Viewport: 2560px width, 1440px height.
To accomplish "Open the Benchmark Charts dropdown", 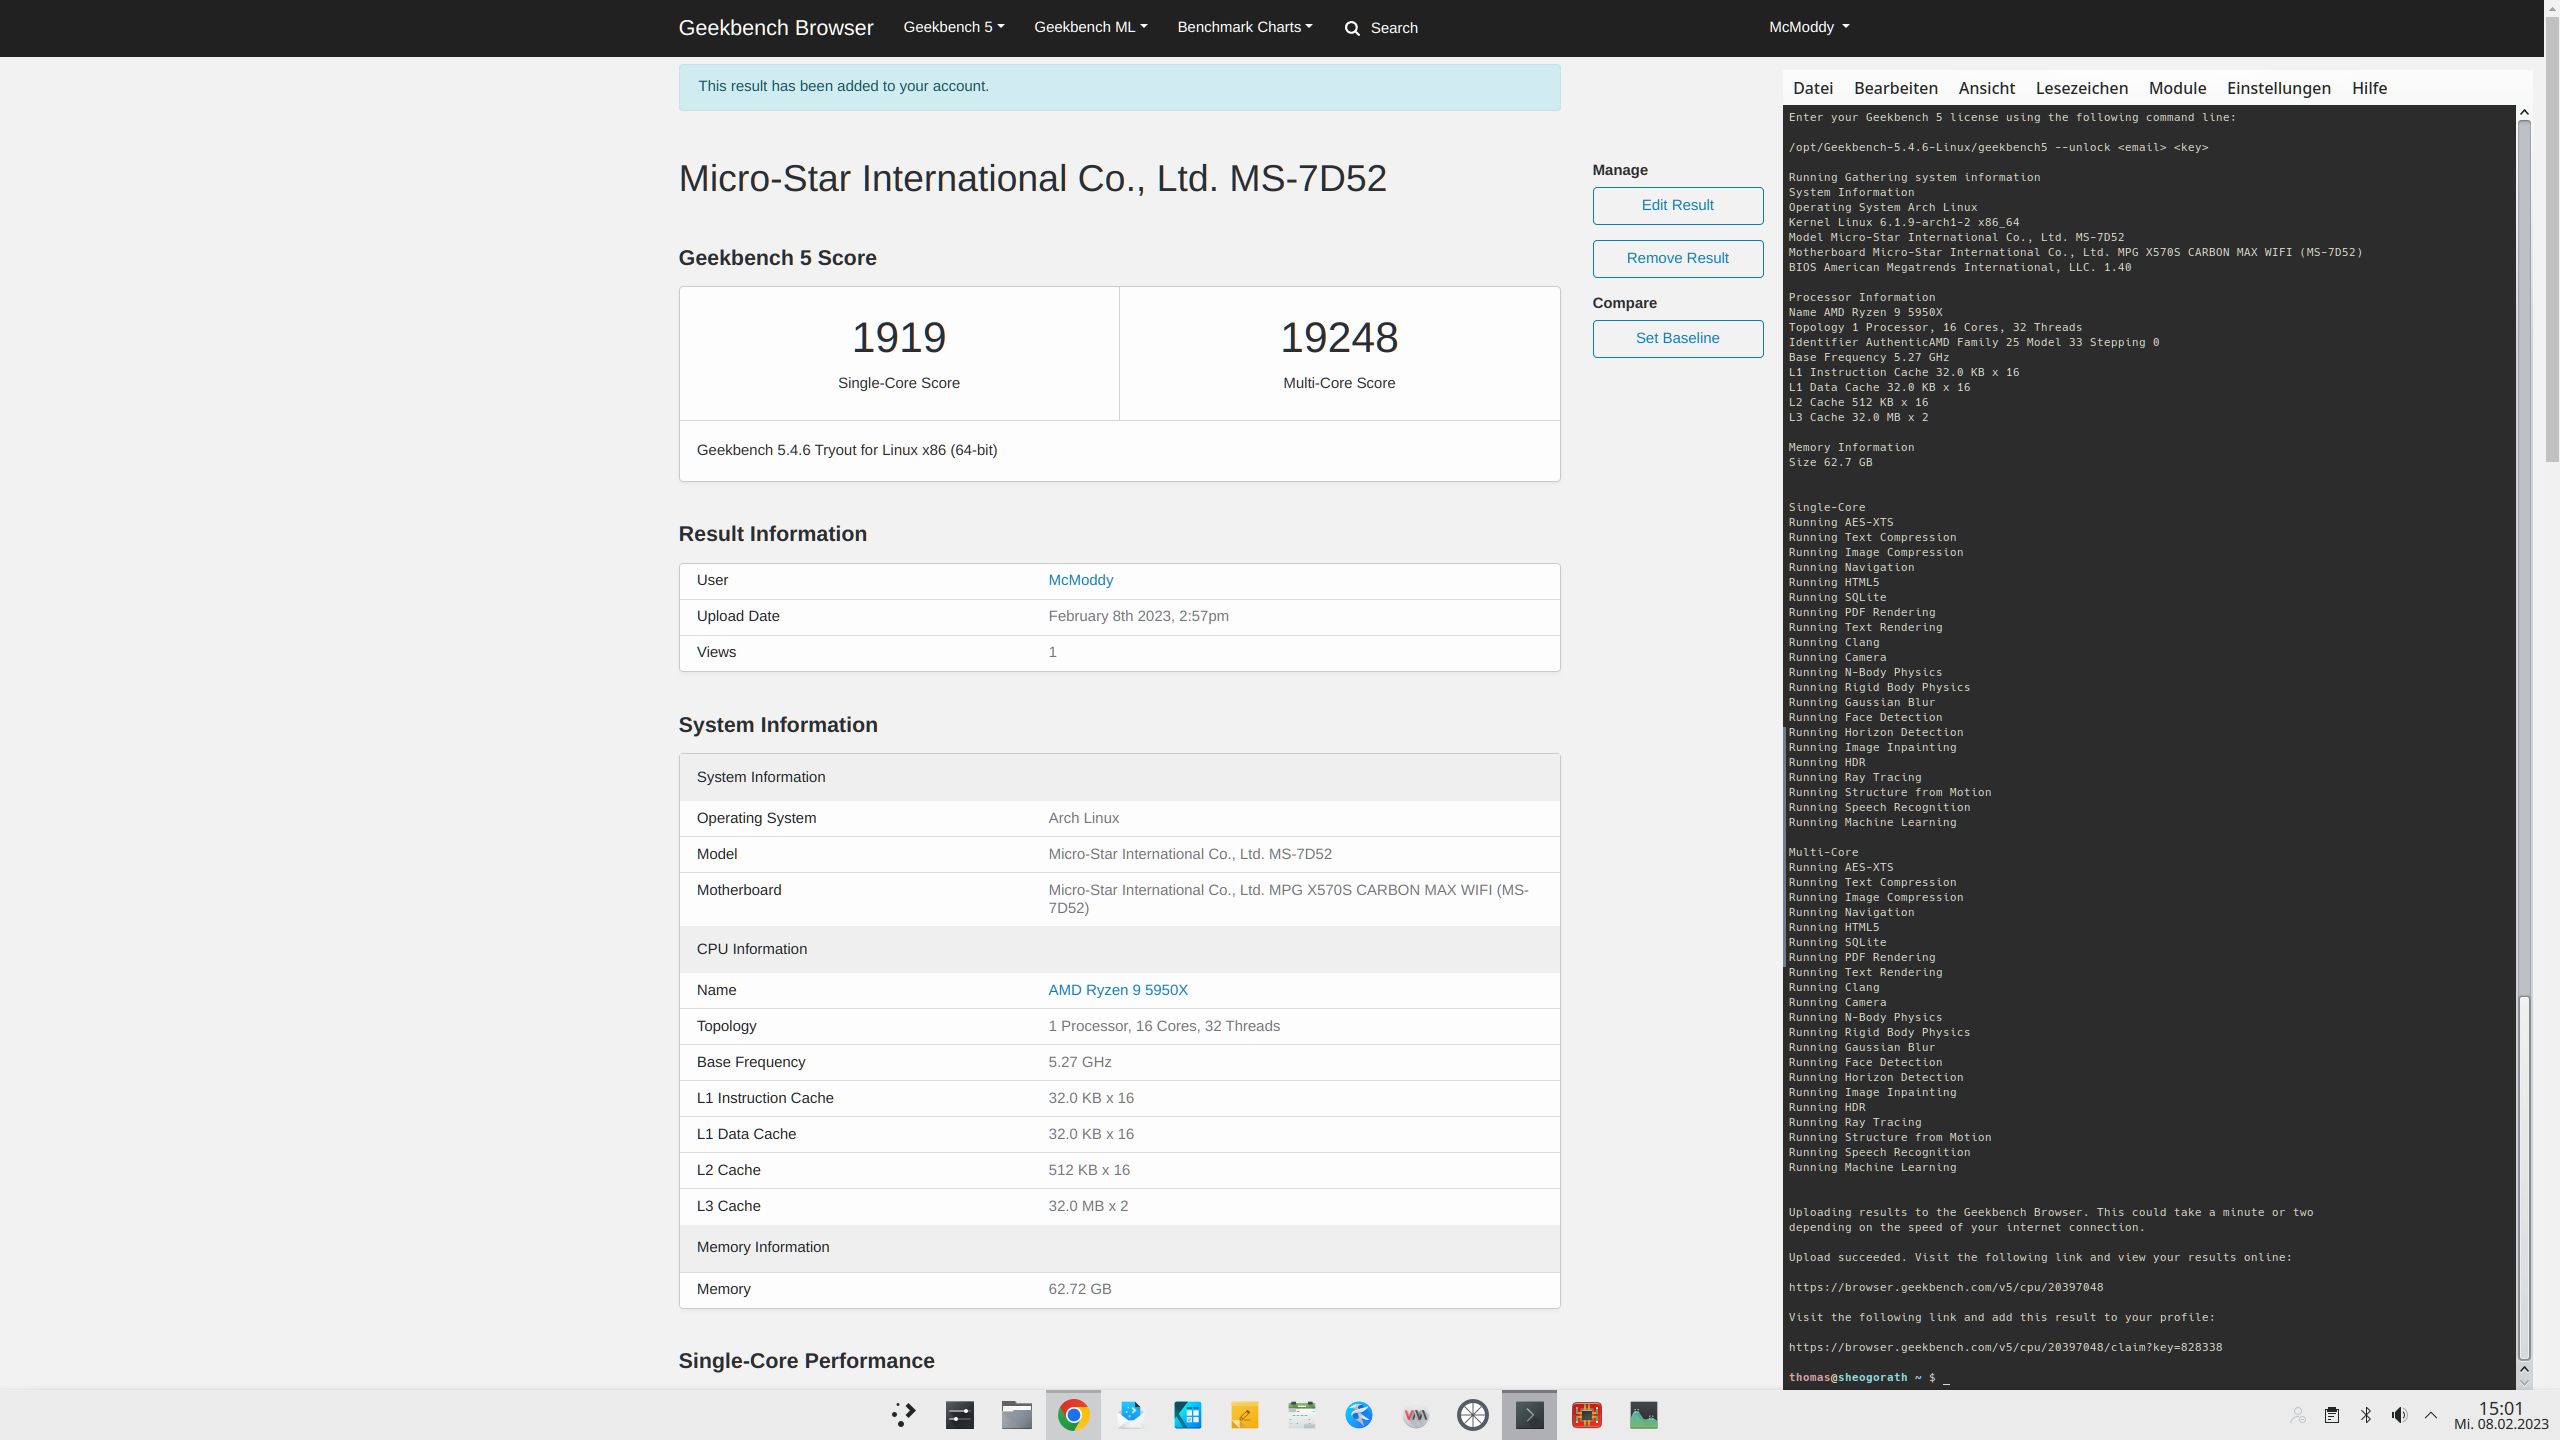I will pos(1245,27).
